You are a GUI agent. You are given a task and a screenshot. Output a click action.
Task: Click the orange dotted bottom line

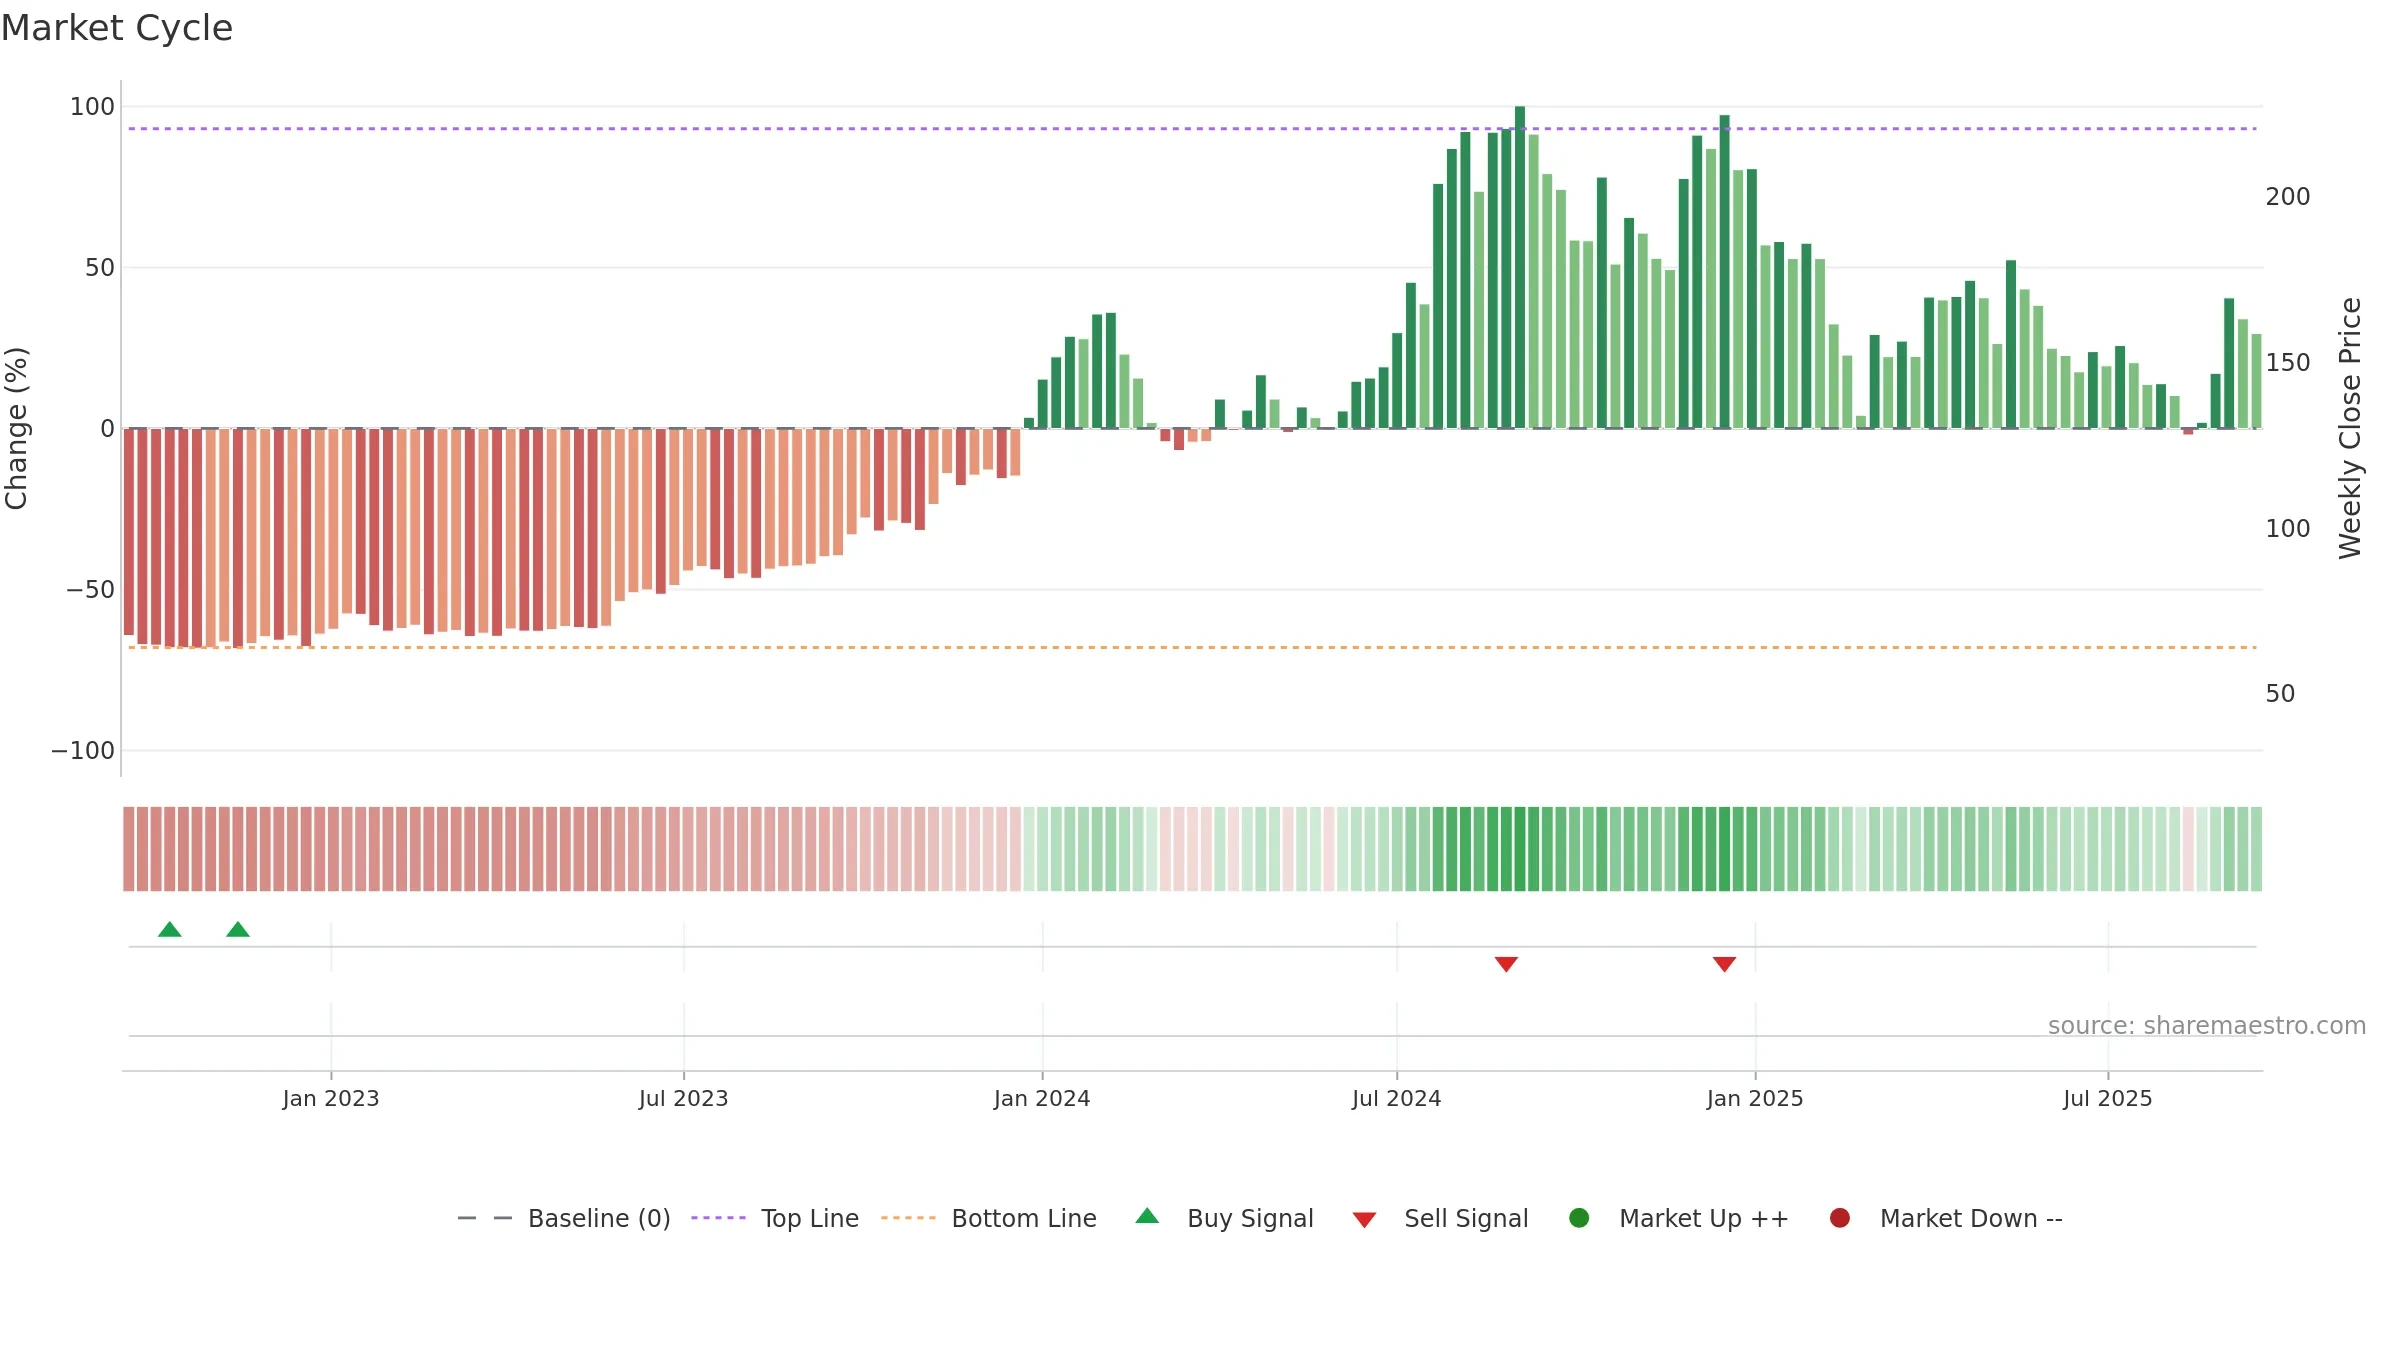click(1192, 648)
